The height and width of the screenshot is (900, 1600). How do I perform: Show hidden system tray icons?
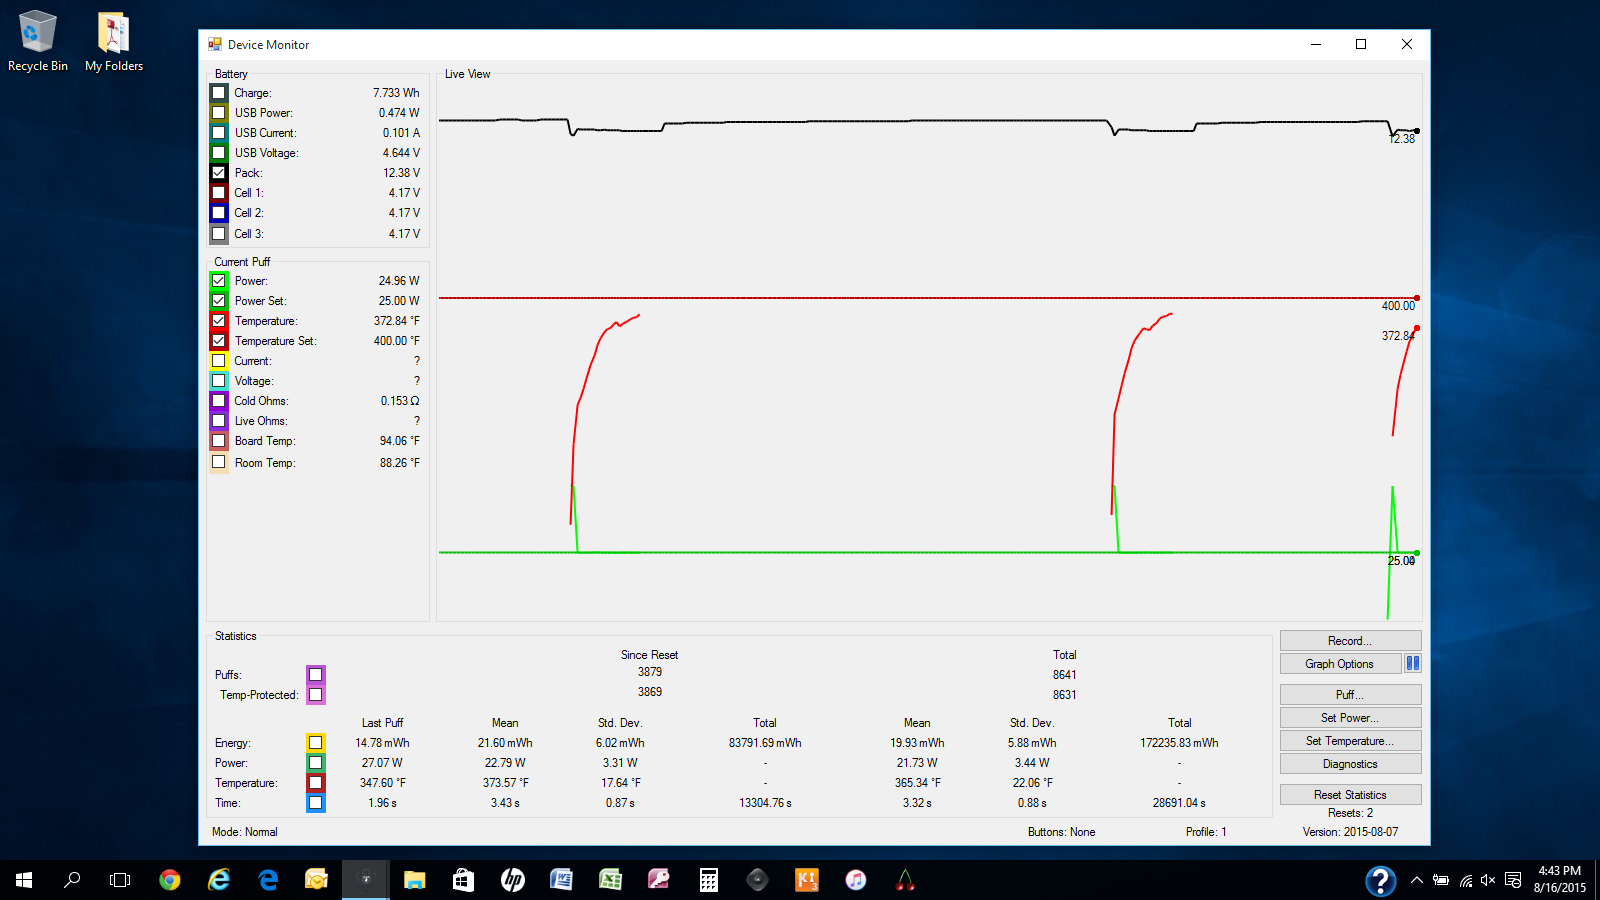(x=1416, y=880)
